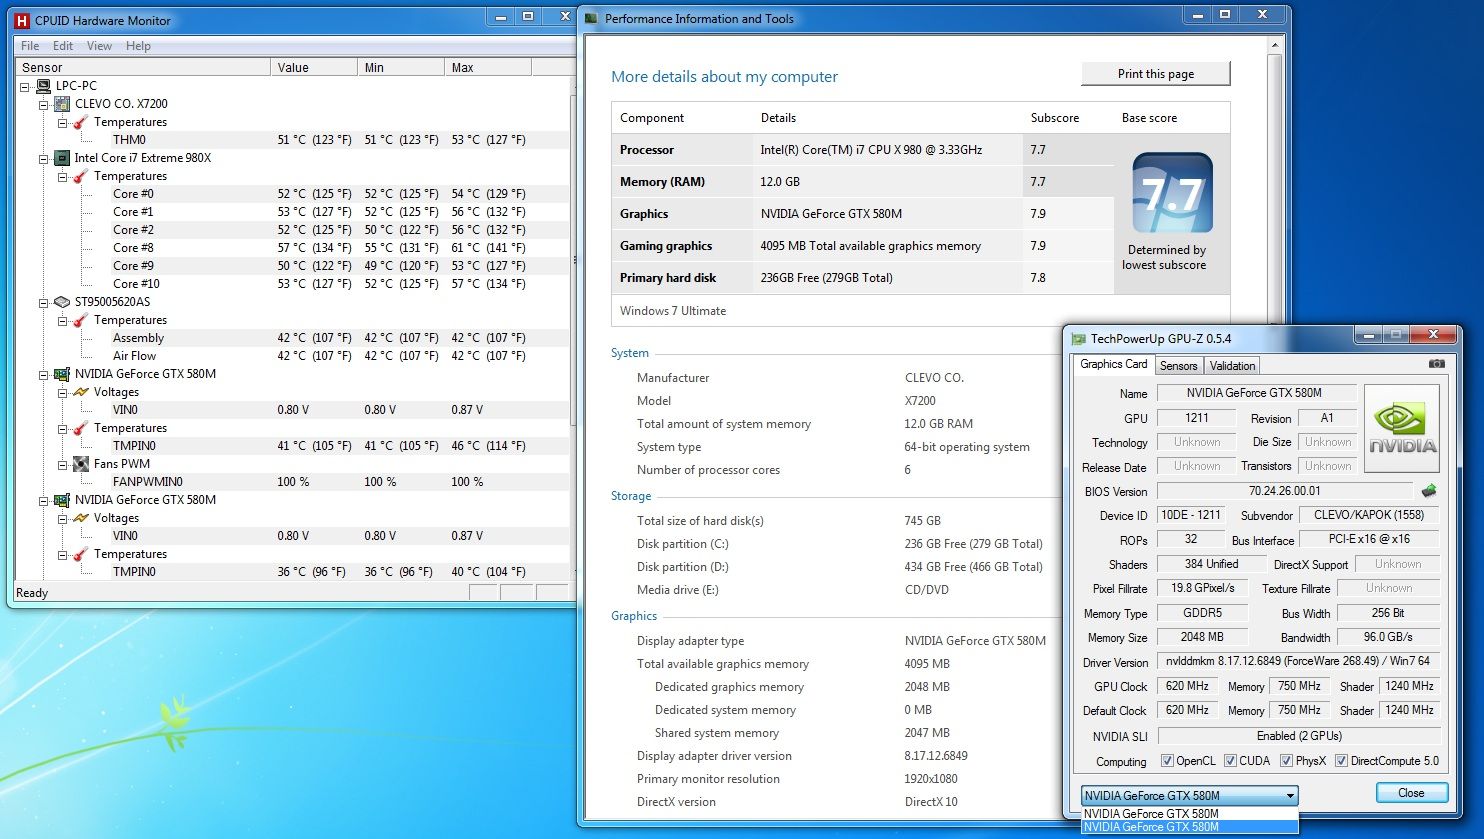The width and height of the screenshot is (1484, 839).
Task: Click the Driver Version field in GPU-Z
Action: tap(1298, 661)
